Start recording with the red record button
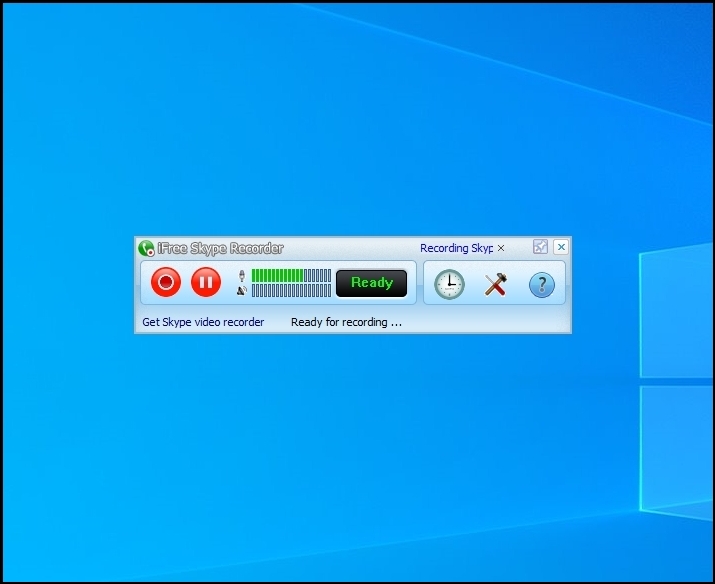This screenshot has height=584, width=715. pos(166,282)
